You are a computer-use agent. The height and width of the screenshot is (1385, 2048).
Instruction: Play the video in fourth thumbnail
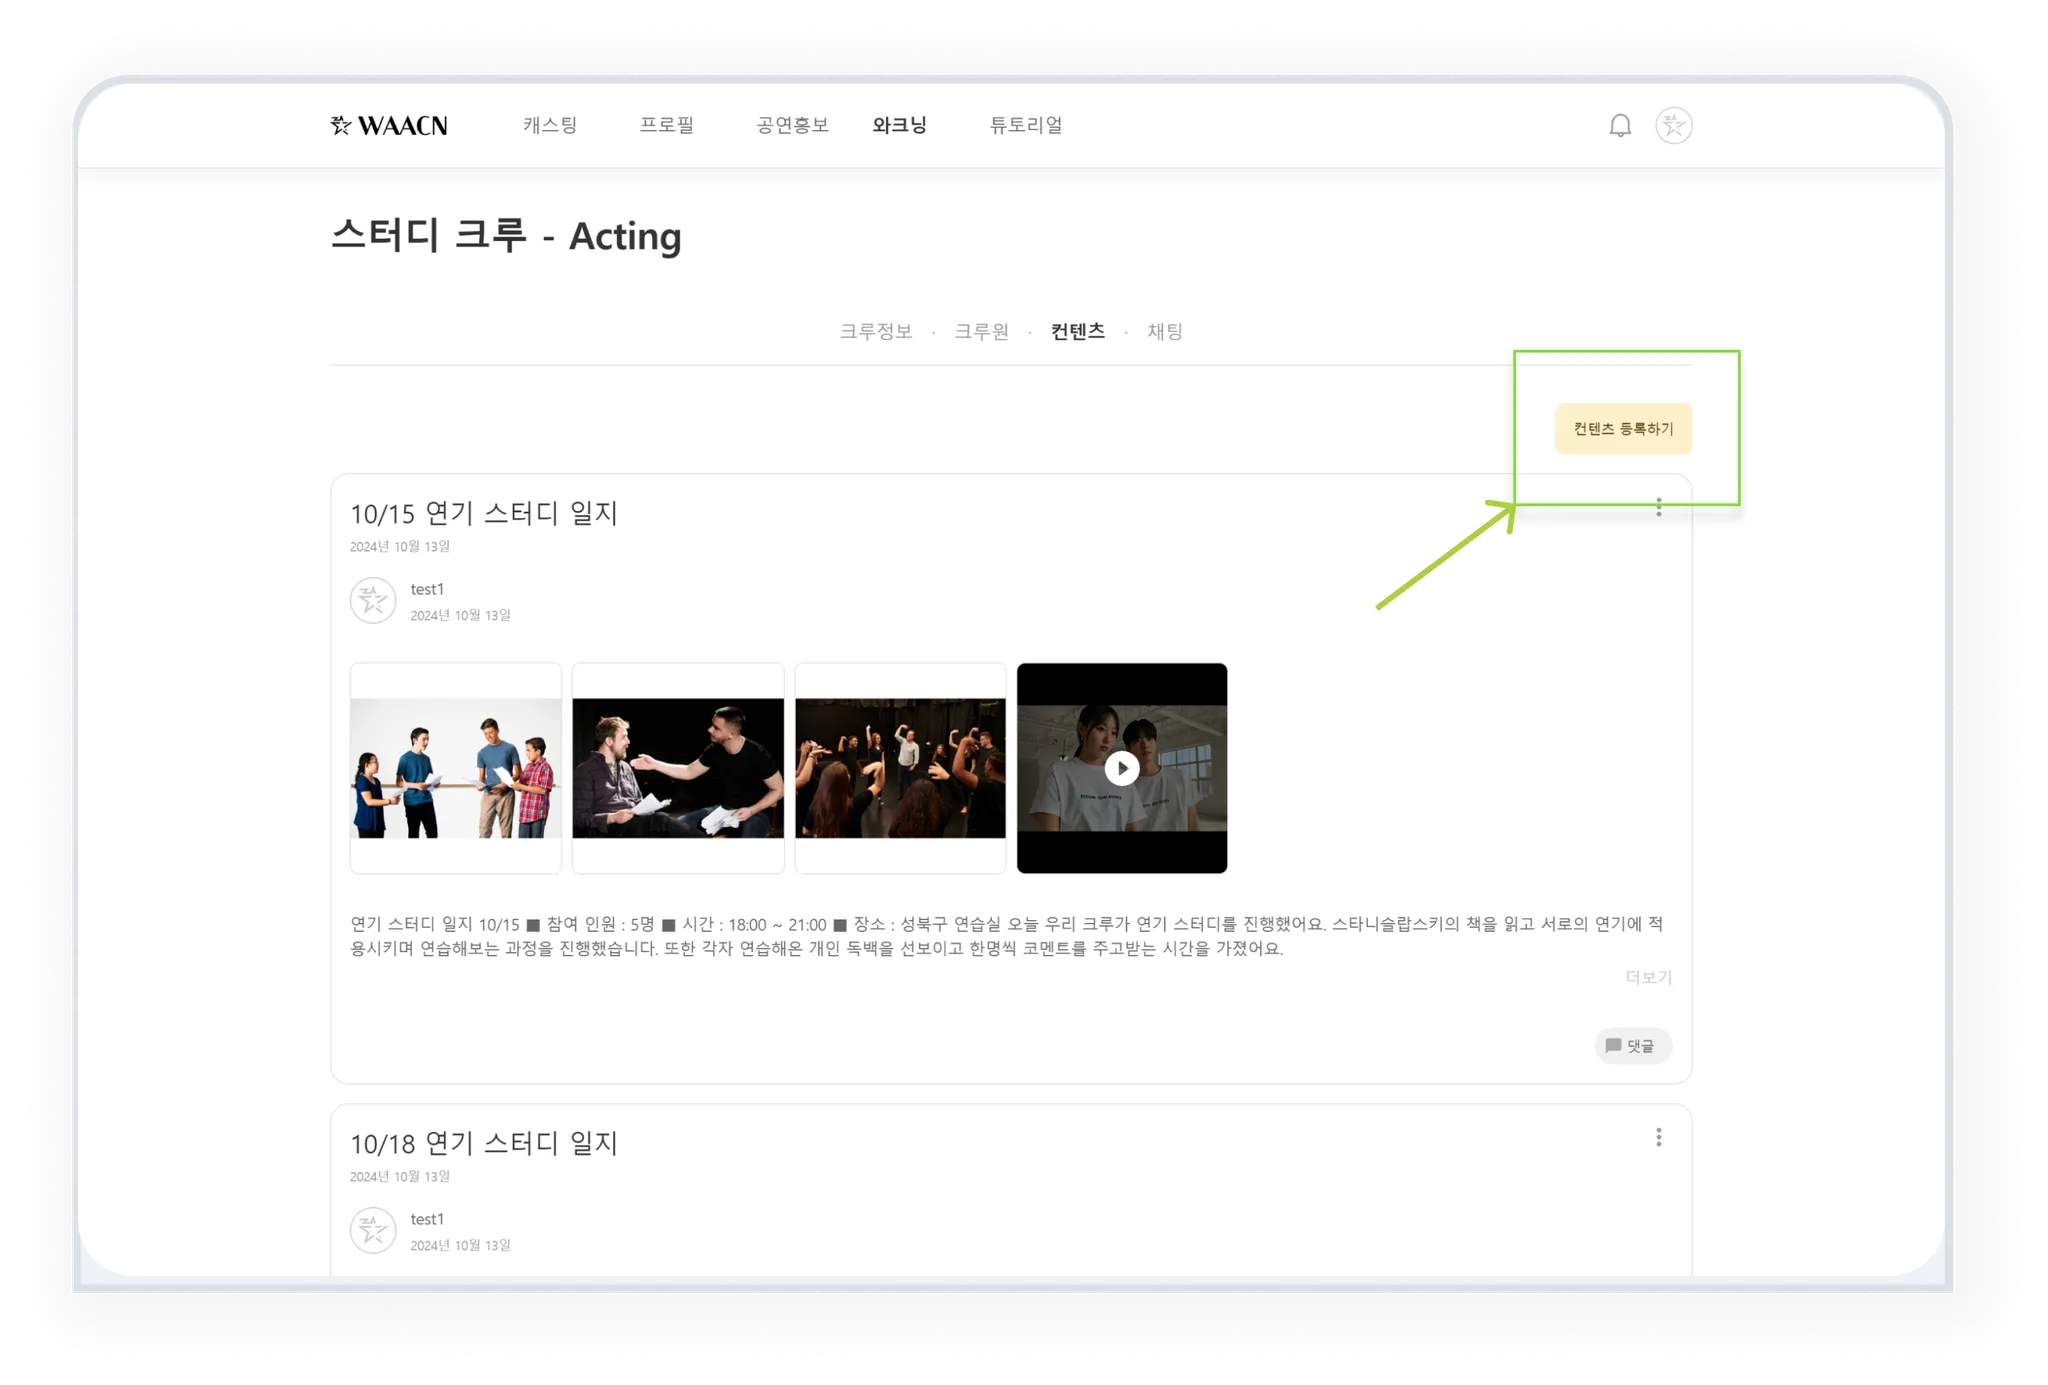1122,768
